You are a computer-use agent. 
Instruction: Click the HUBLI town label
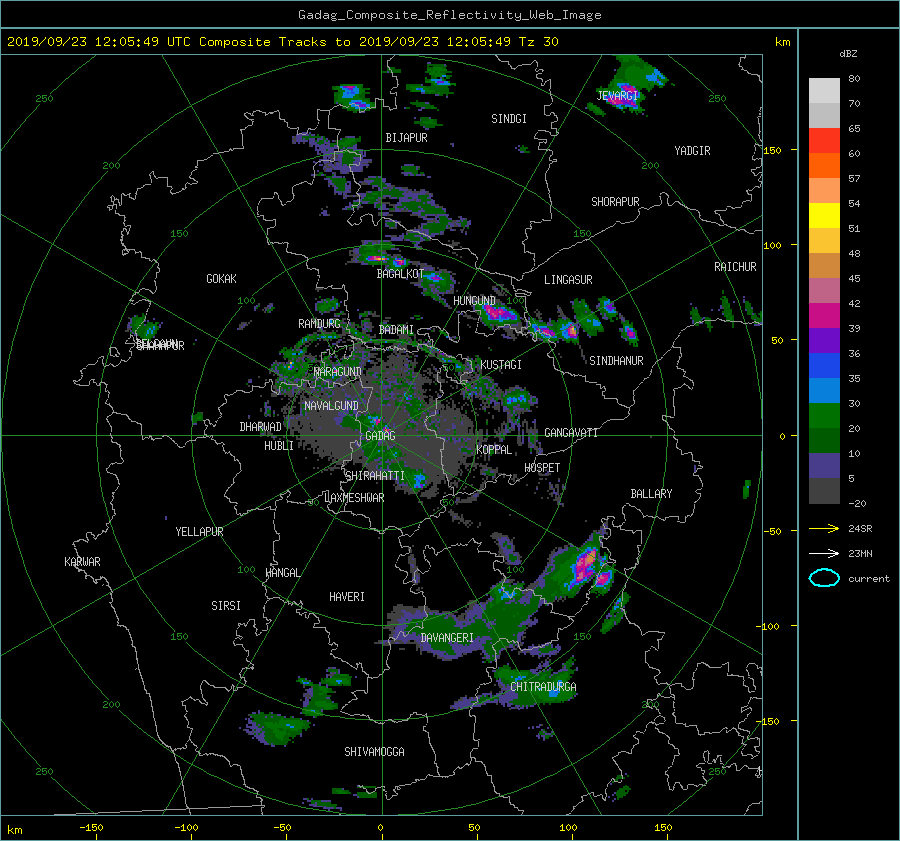point(279,445)
